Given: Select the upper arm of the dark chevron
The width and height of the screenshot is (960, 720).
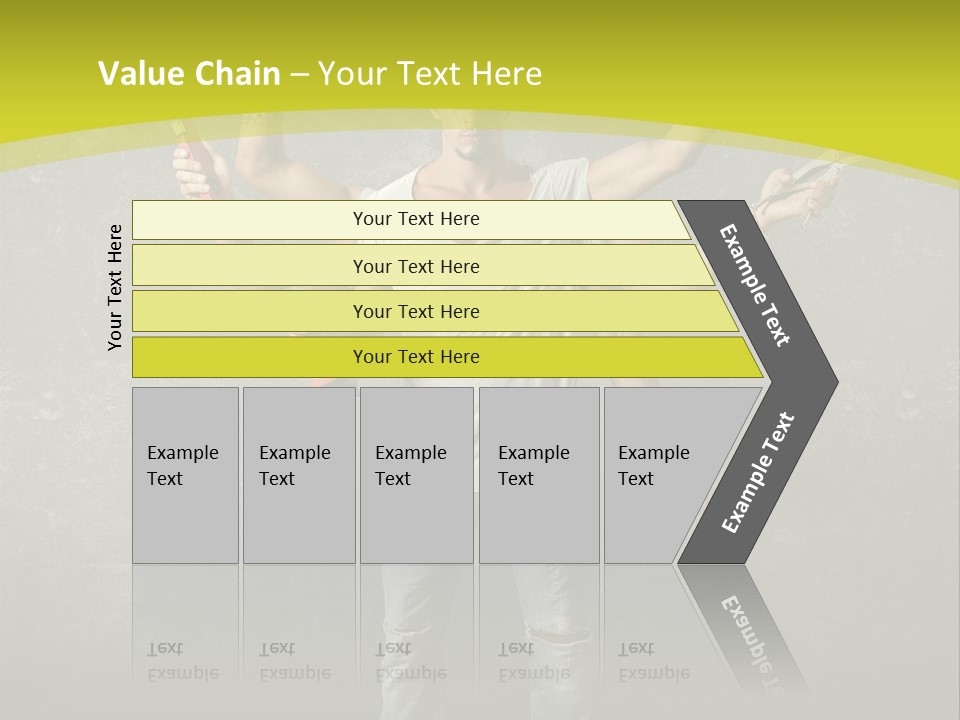Looking at the screenshot, I should [x=758, y=288].
